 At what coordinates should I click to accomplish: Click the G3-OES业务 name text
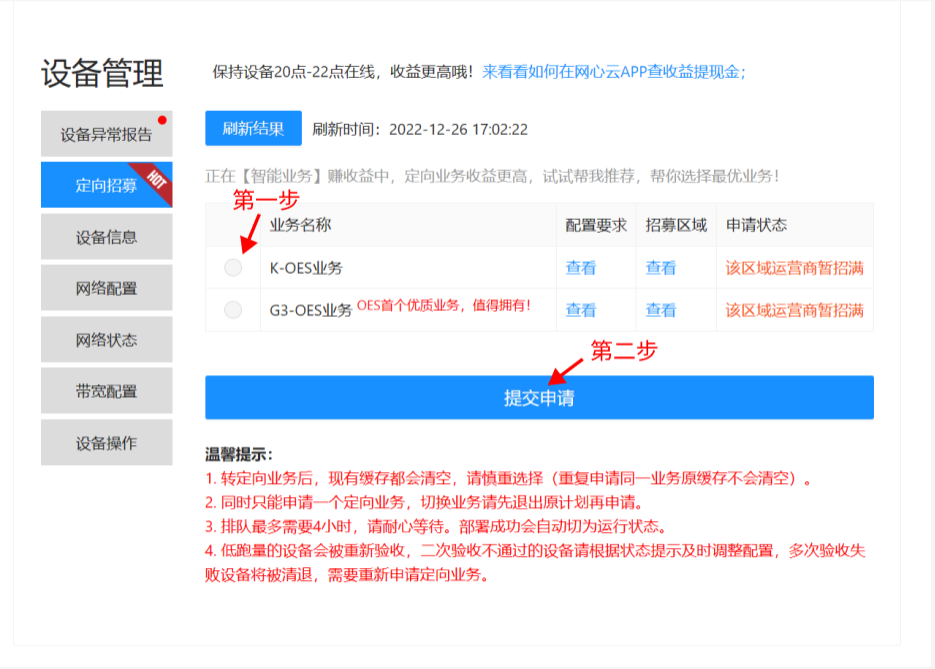click(x=311, y=311)
